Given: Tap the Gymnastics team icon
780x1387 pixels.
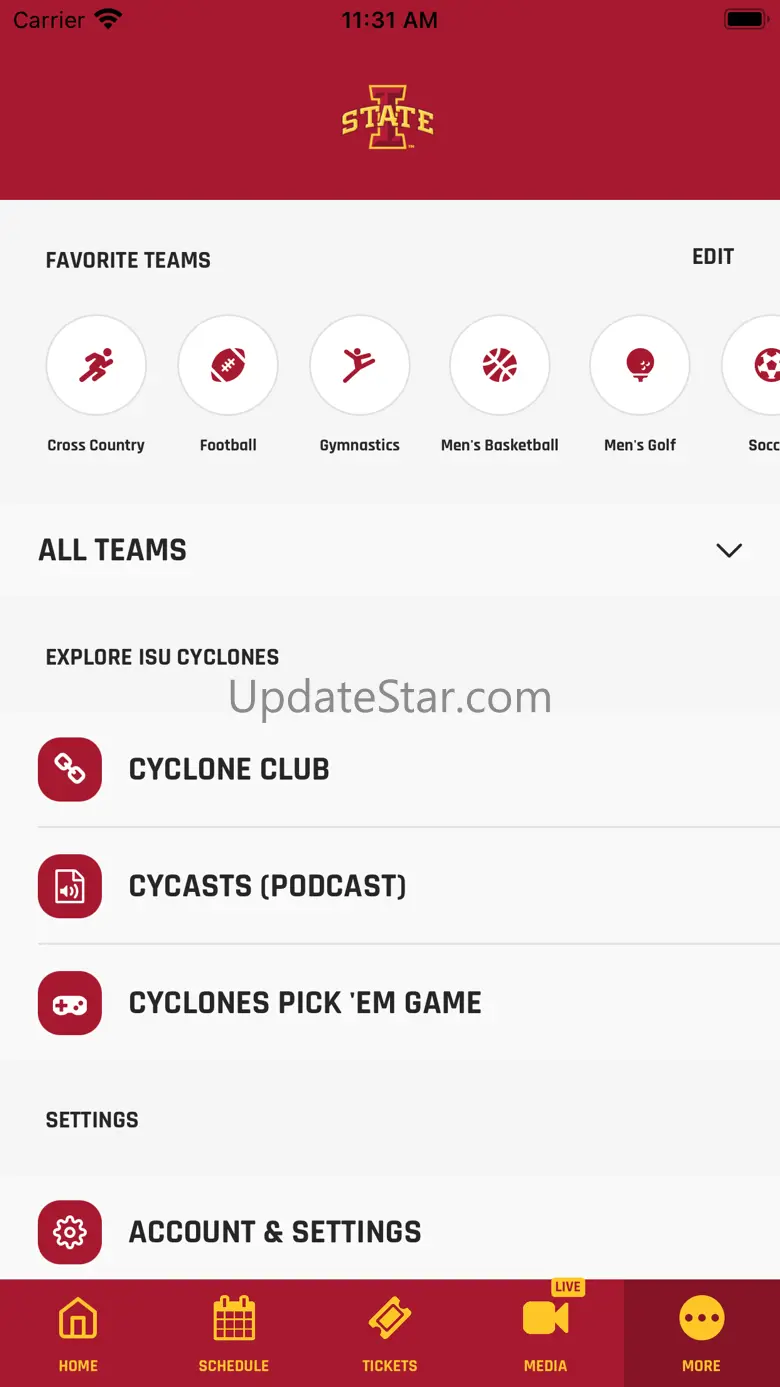Looking at the screenshot, I should pyautogui.click(x=360, y=366).
